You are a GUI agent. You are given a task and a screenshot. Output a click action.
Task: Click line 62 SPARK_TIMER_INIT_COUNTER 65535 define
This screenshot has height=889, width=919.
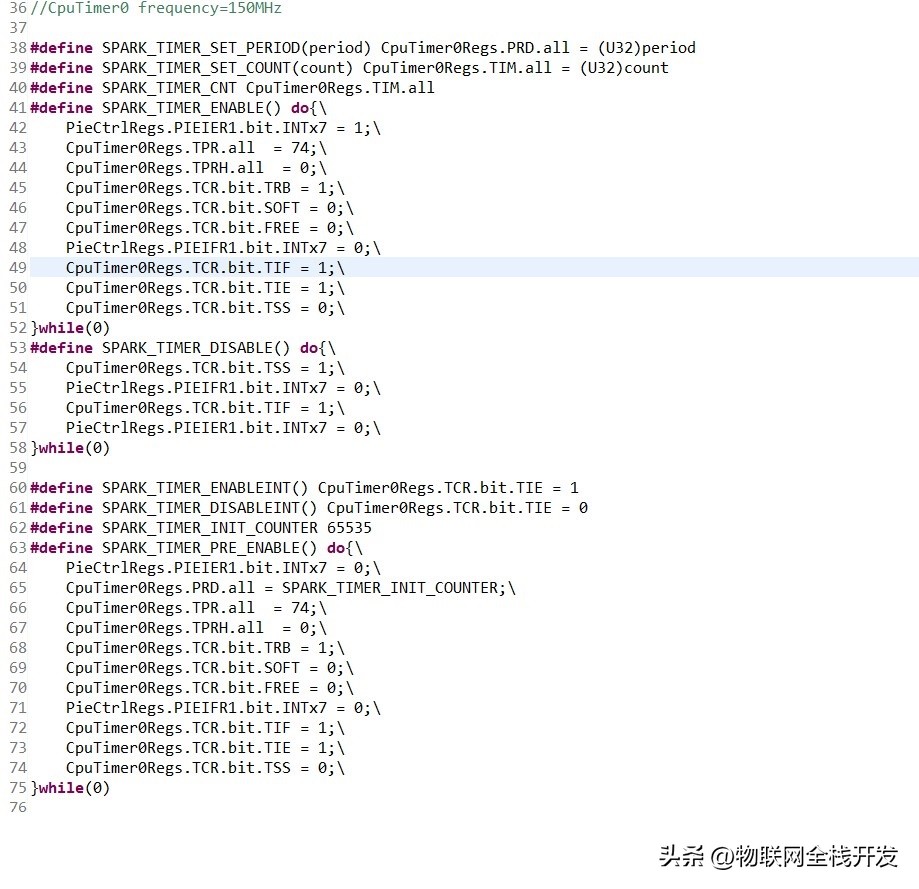click(x=200, y=528)
